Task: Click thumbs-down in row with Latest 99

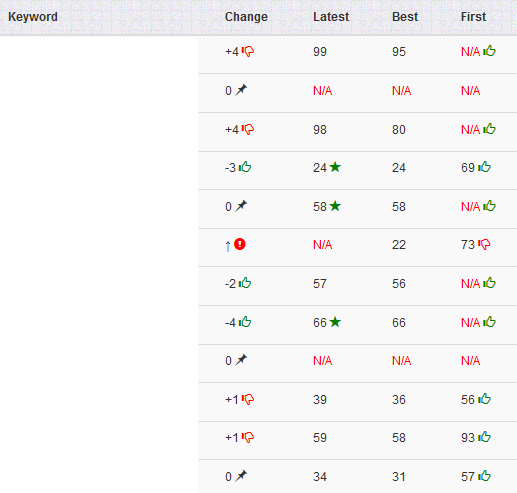Action: [248, 51]
